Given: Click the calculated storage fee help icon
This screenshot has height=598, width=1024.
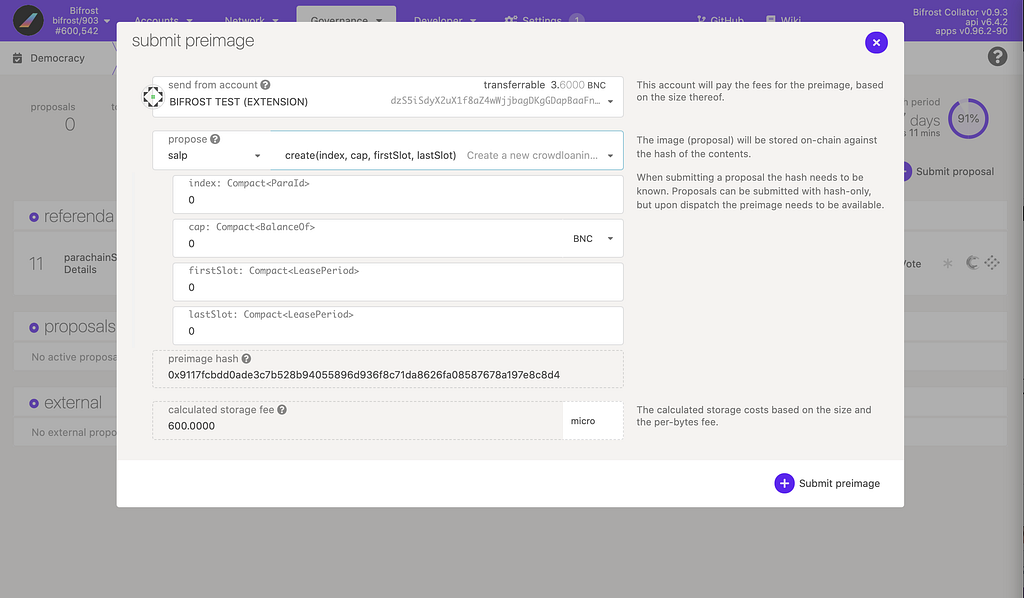Looking at the screenshot, I should (x=282, y=410).
